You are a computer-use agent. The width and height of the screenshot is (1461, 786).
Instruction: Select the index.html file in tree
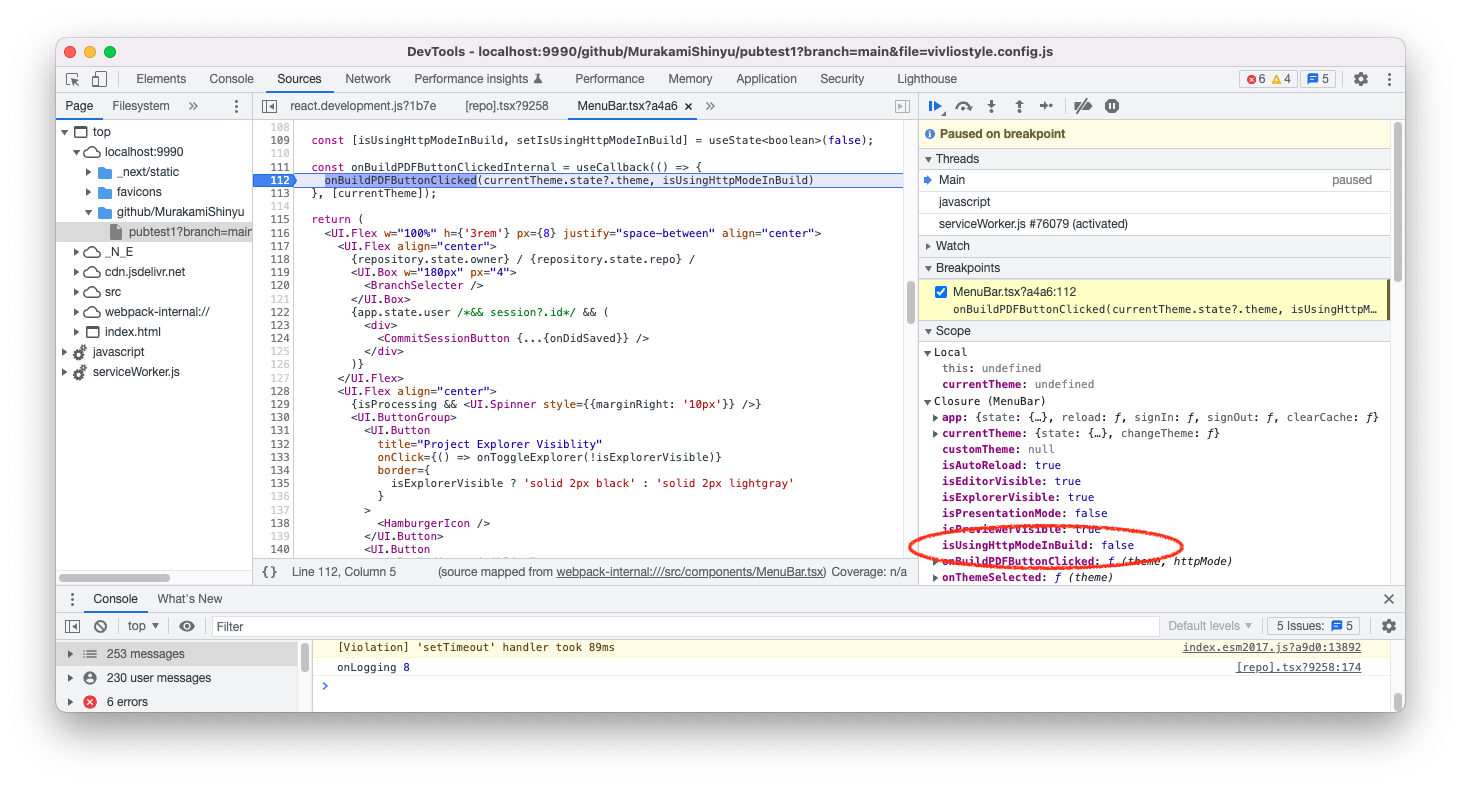[x=133, y=332]
